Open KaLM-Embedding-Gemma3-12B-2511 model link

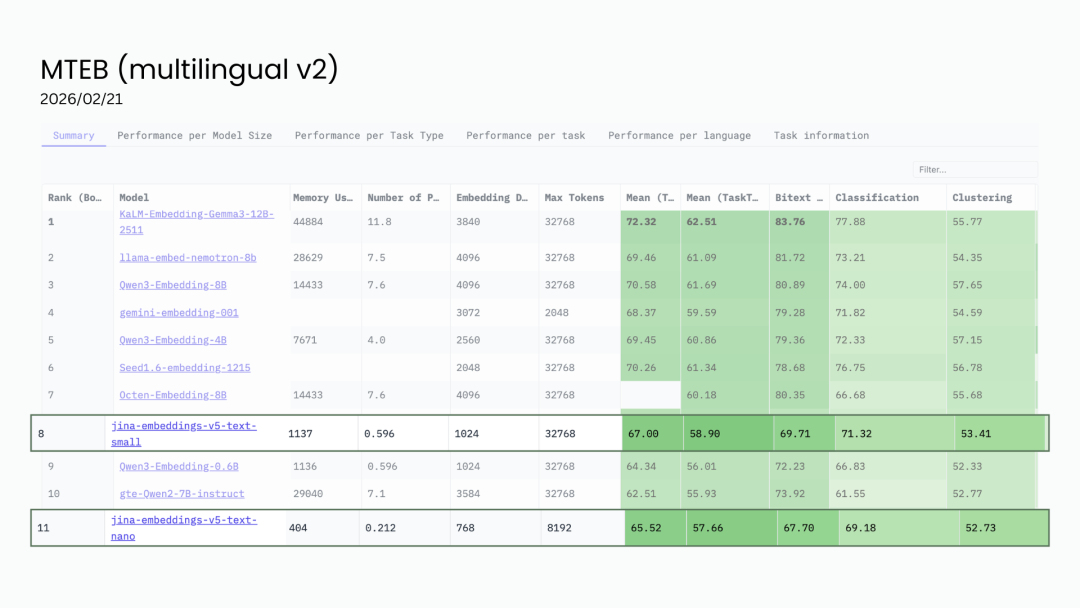tap(196, 222)
